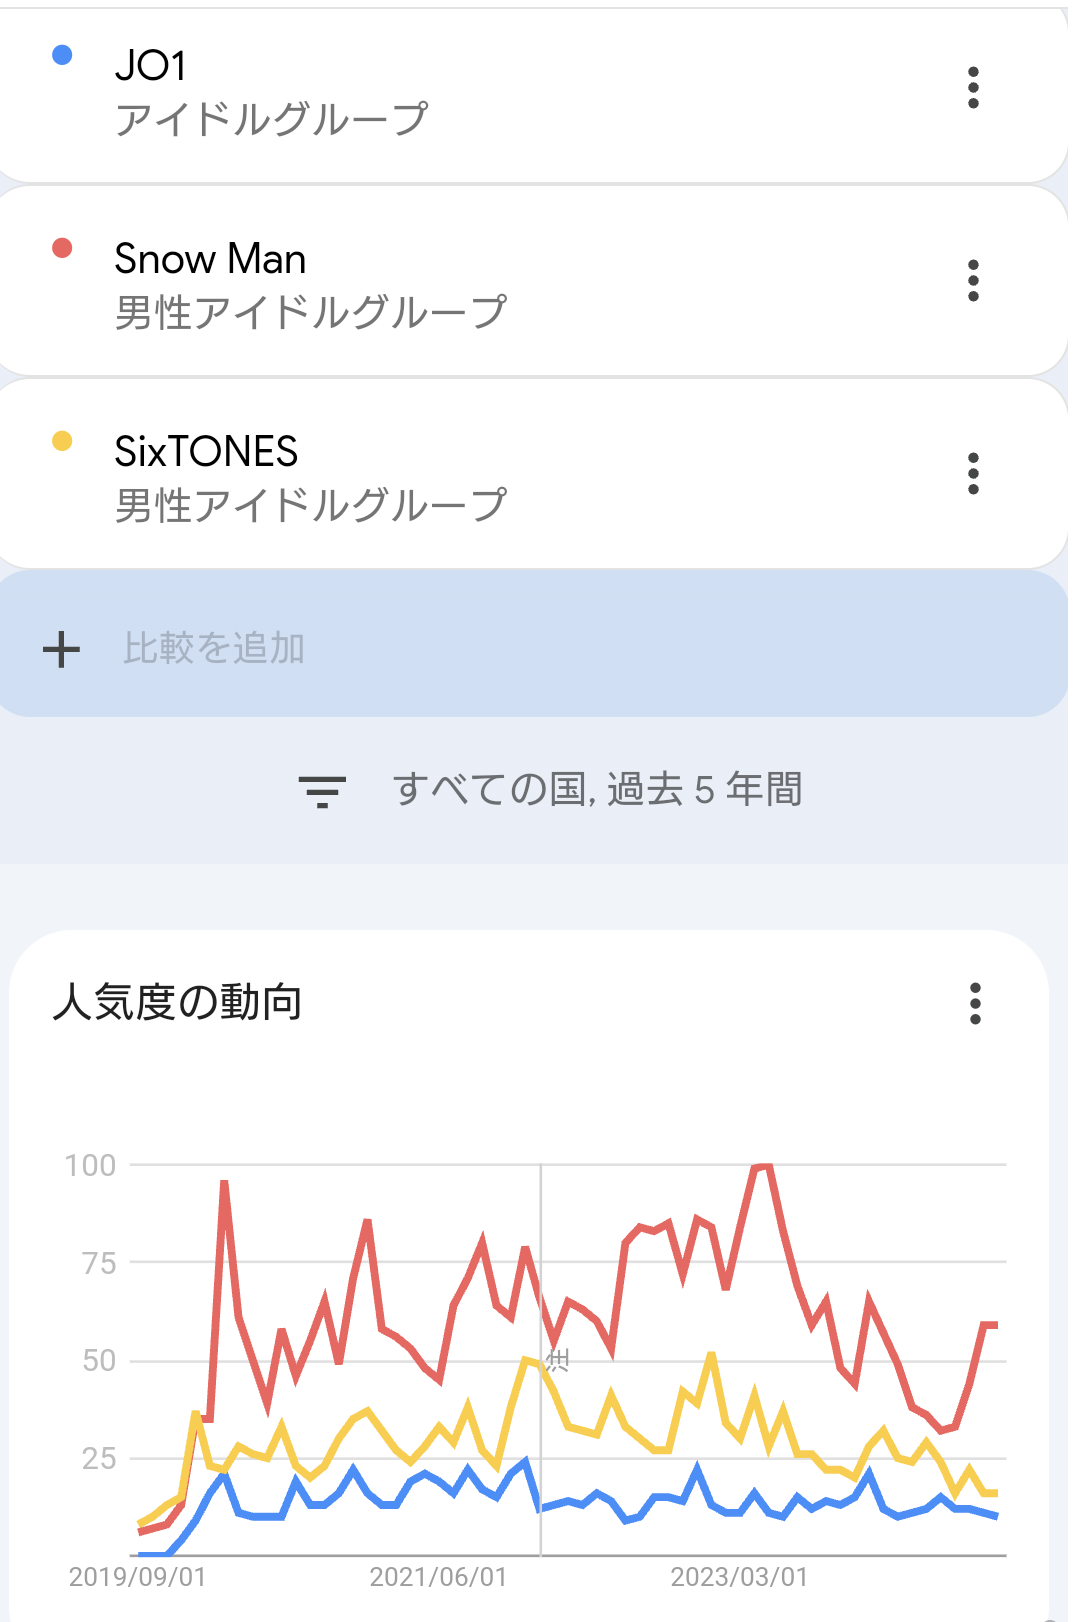This screenshot has width=1080, height=1622.
Task: Click the note marker on the chart
Action: (558, 1360)
